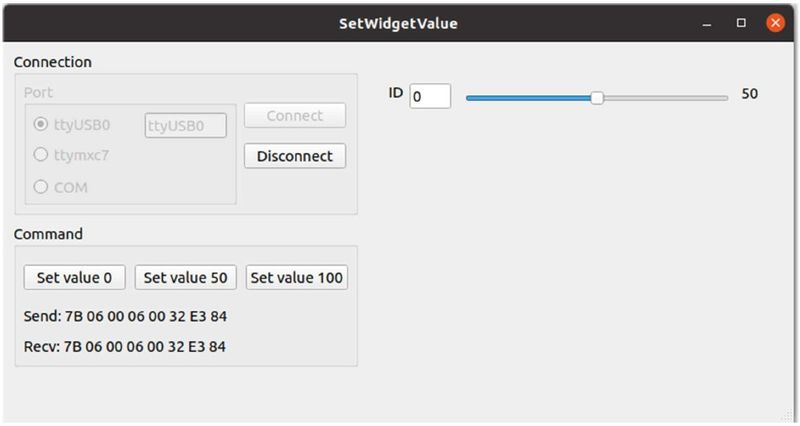This screenshot has width=800, height=426.
Task: Click the ttyUSB0 port text field
Action: [185, 125]
